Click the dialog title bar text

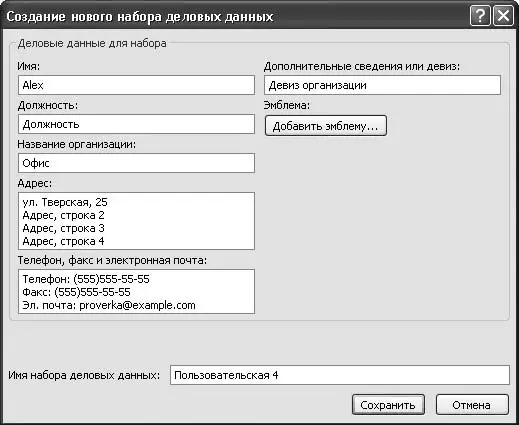click(140, 17)
